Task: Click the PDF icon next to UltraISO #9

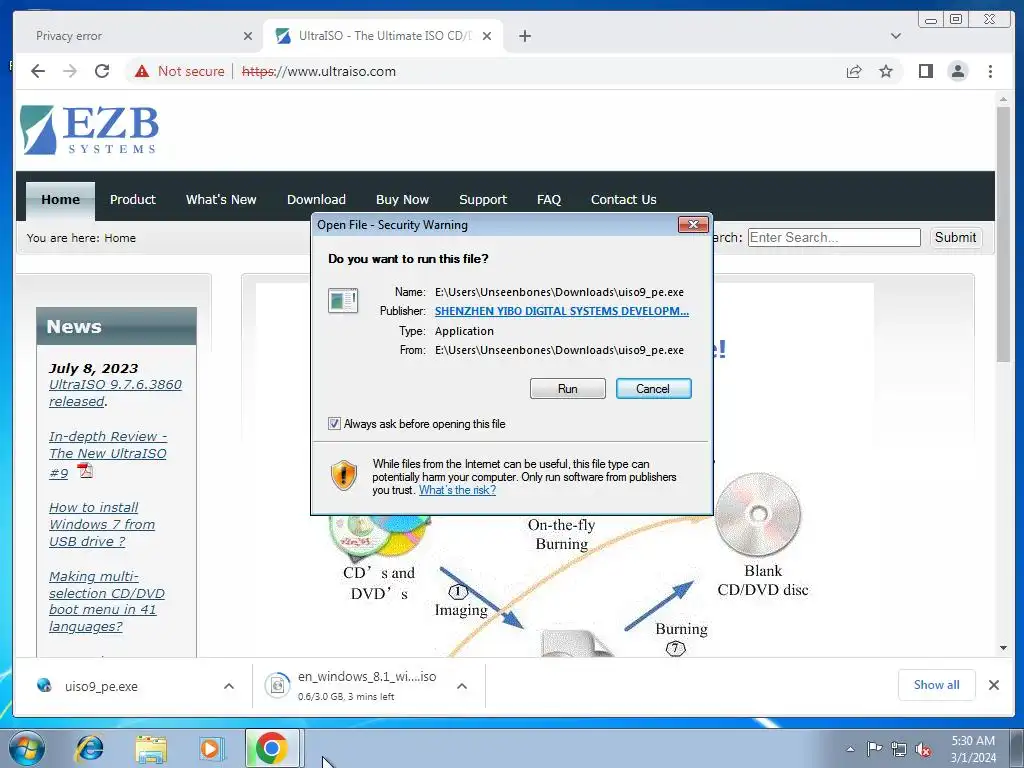Action: 85,470
